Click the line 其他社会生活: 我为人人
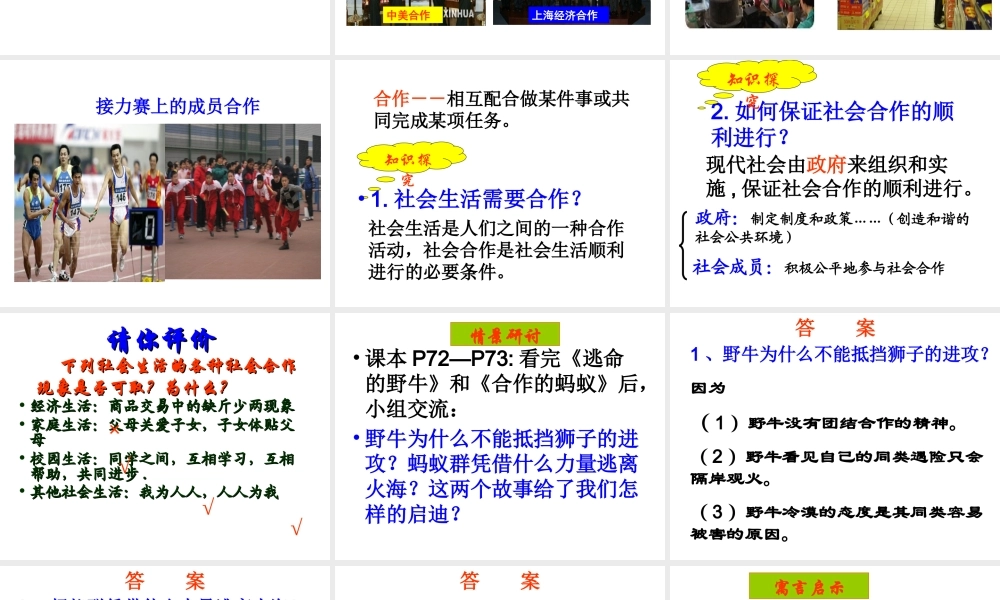The image size is (1000, 600). click(x=154, y=492)
